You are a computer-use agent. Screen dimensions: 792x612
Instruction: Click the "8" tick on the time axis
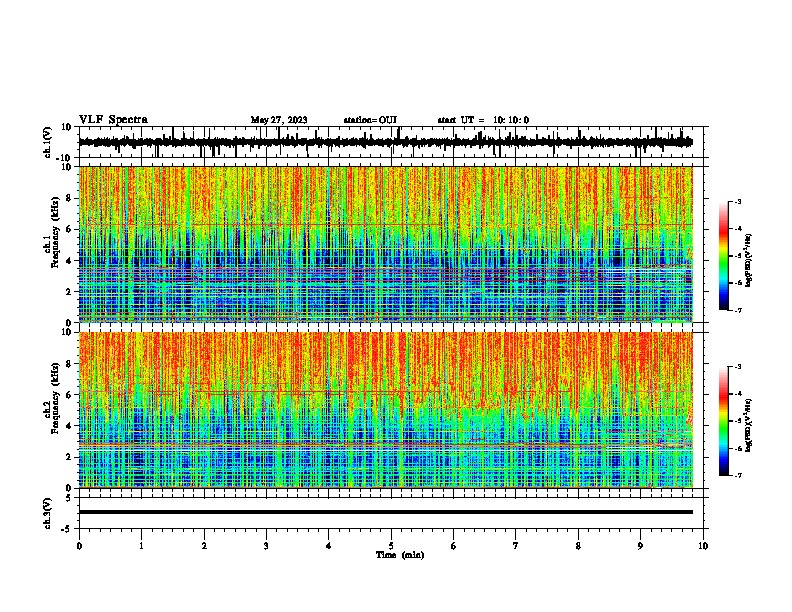(578, 546)
